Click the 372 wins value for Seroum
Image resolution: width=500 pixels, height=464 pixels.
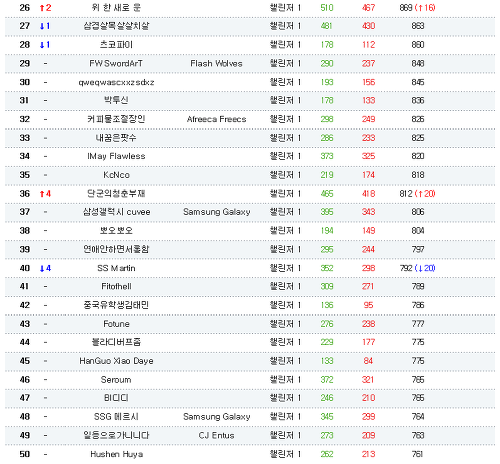327,380
